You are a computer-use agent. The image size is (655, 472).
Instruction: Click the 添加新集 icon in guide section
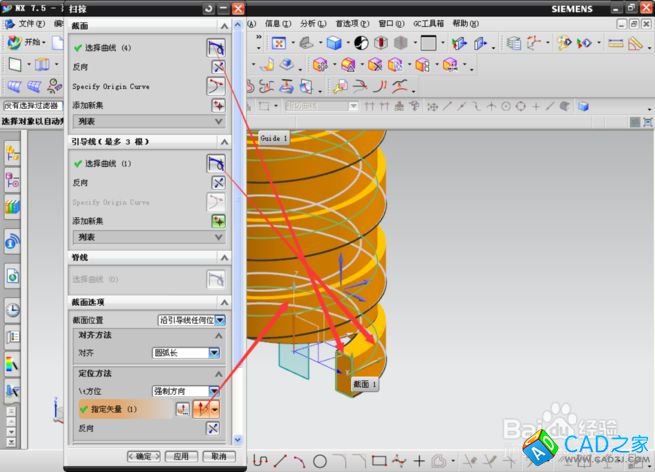tap(216, 221)
